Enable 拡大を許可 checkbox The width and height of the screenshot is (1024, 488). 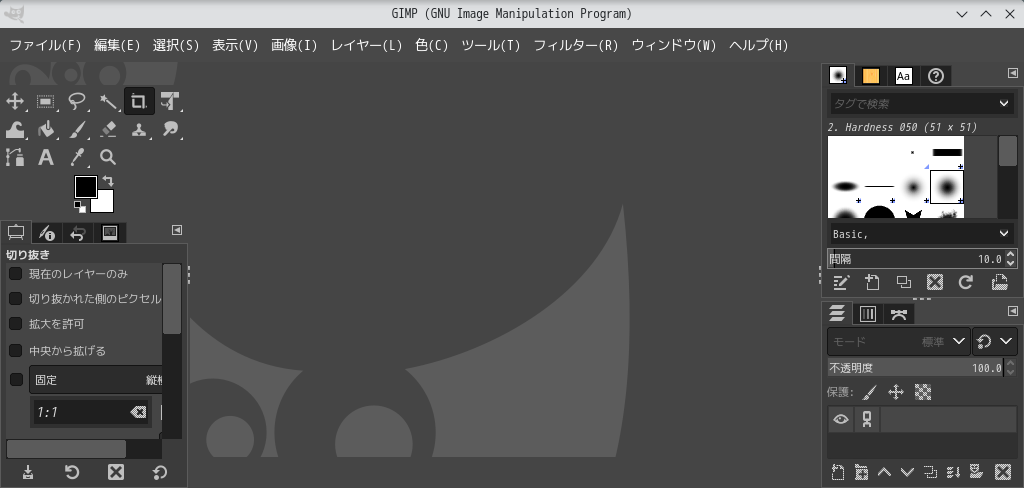15,324
